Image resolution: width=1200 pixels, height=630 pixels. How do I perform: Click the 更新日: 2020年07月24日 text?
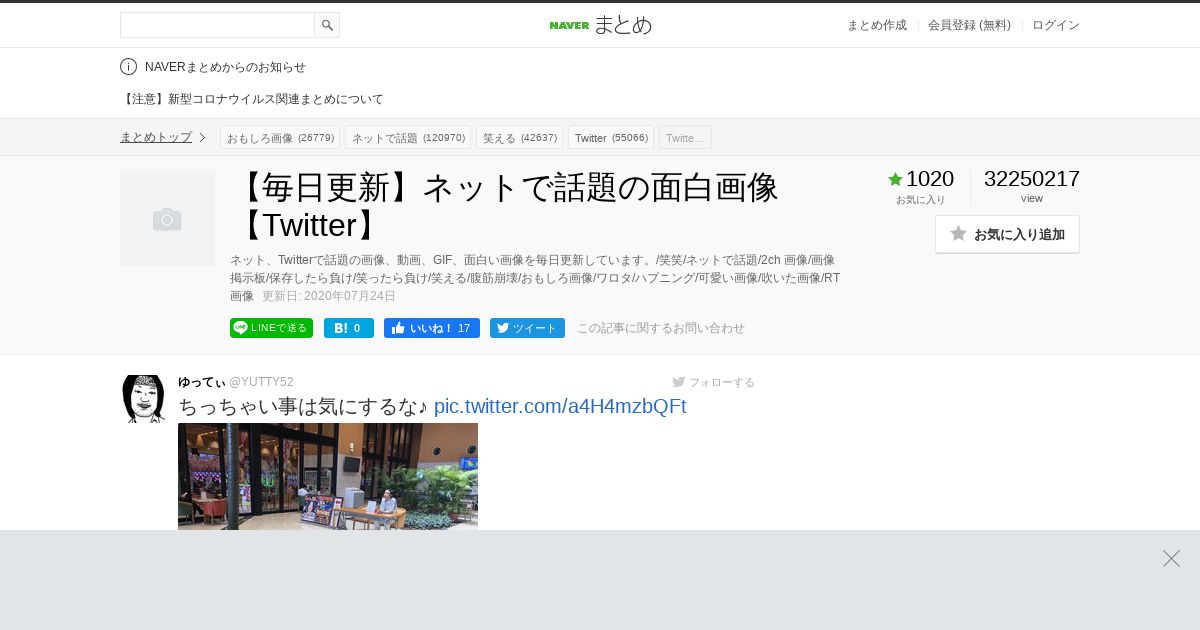tap(329, 296)
